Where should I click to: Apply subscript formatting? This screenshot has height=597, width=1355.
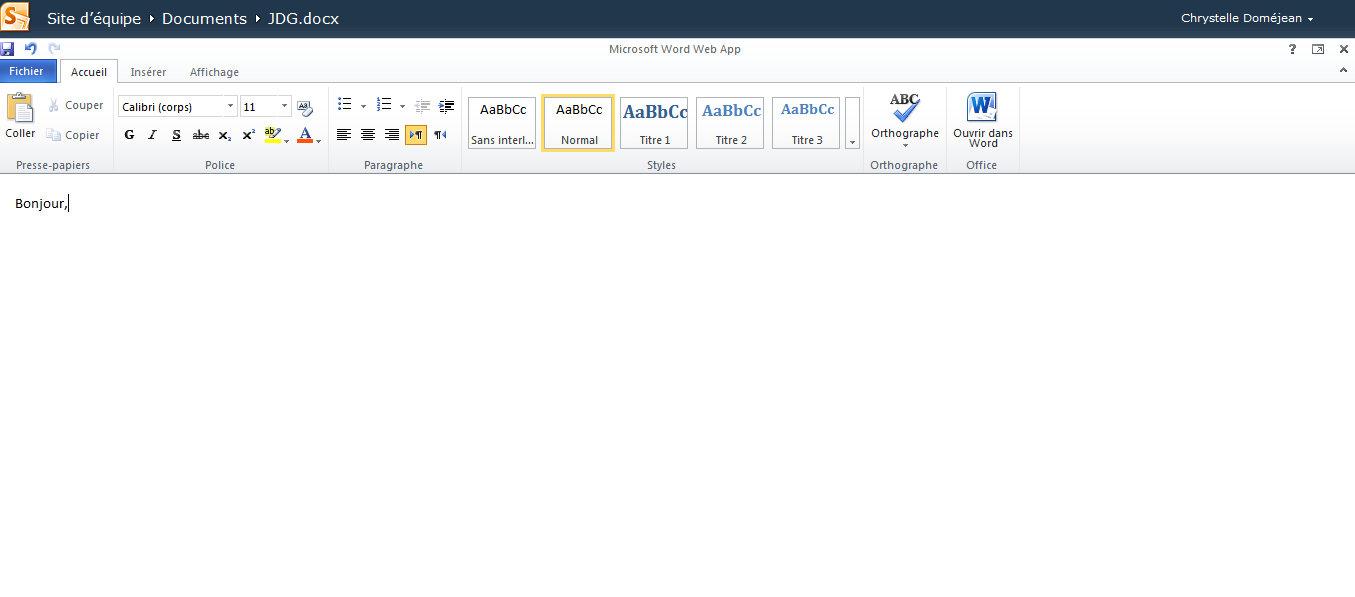(225, 135)
